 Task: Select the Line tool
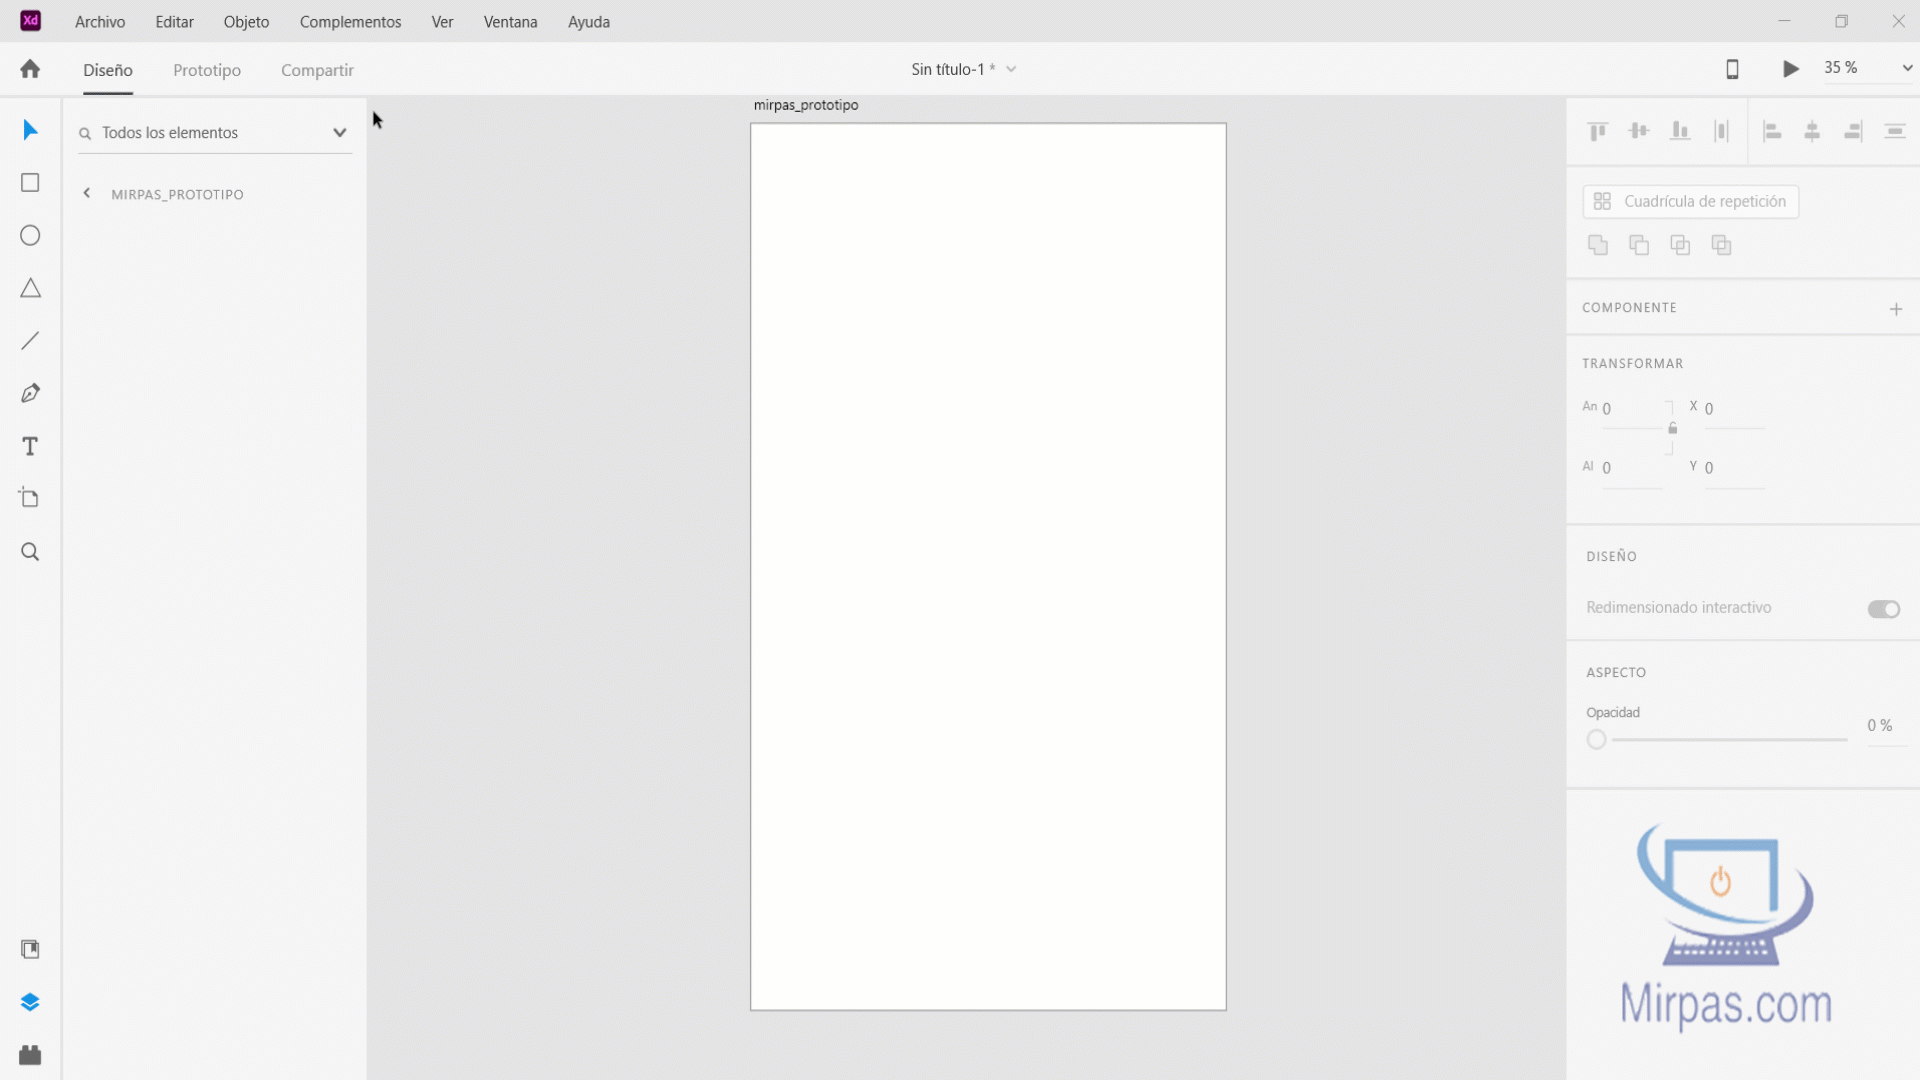(30, 341)
